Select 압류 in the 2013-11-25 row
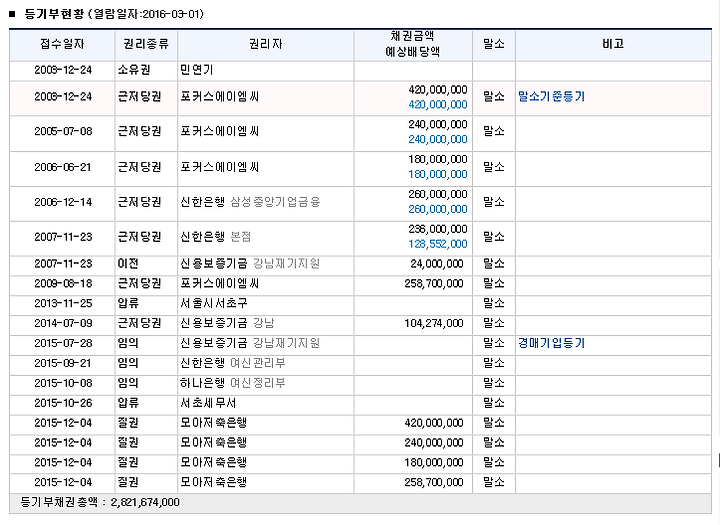 (x=128, y=303)
